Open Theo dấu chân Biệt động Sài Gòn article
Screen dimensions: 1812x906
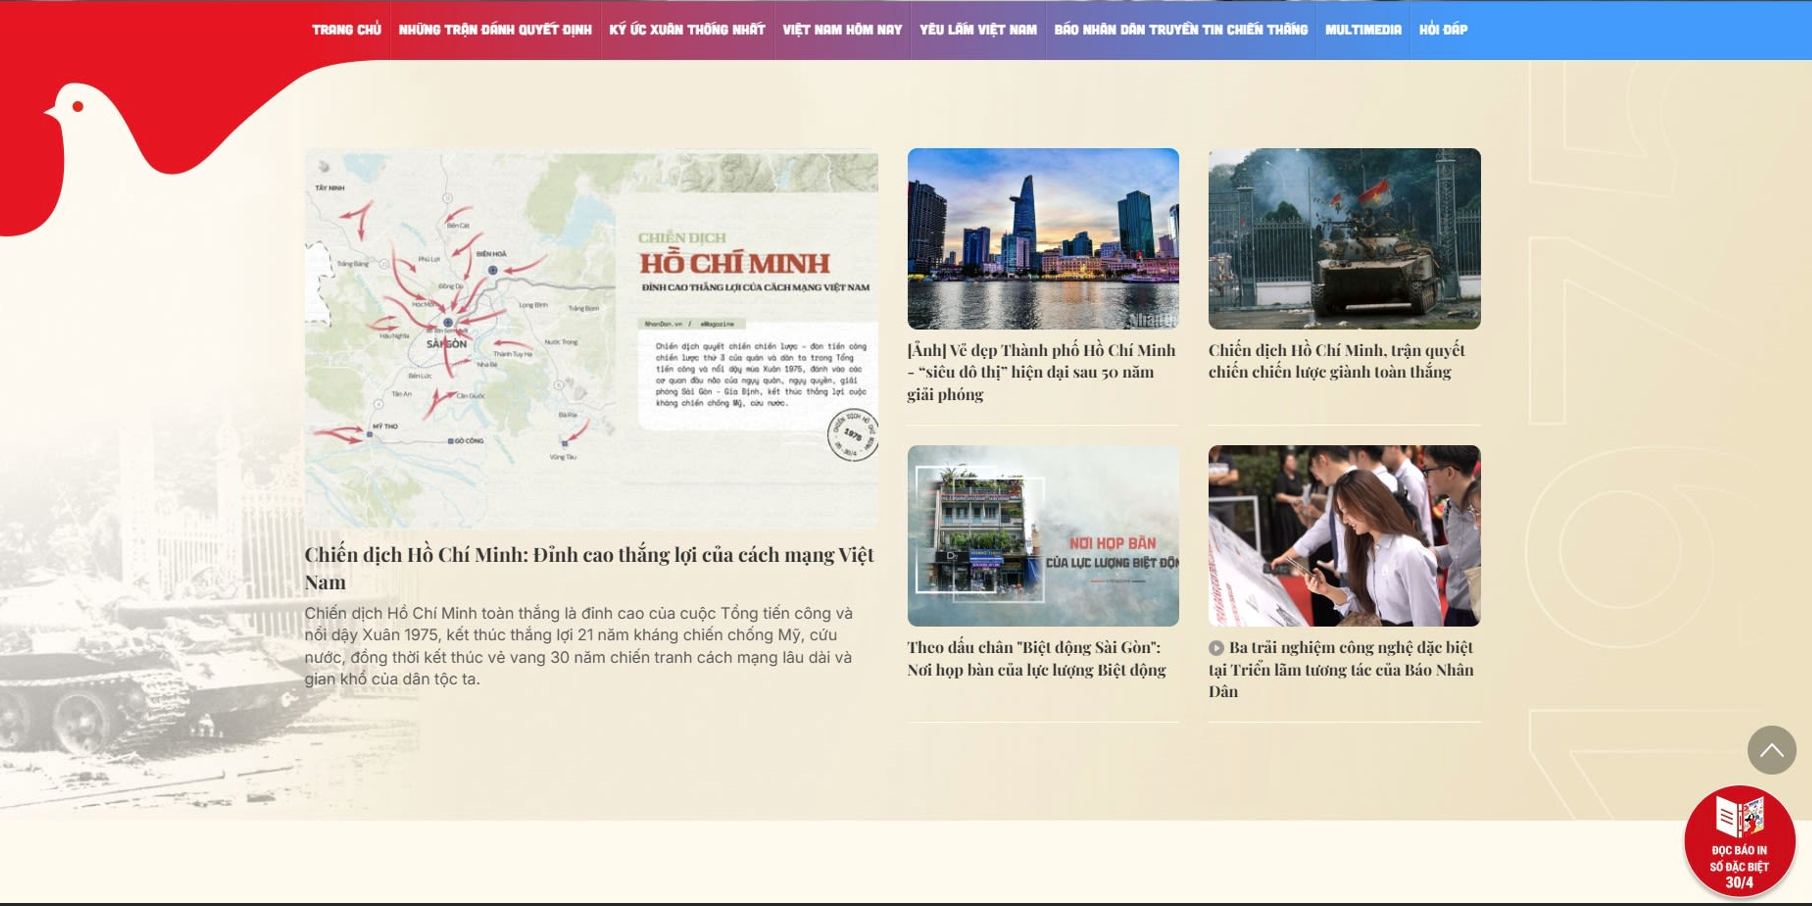pyautogui.click(x=1036, y=658)
